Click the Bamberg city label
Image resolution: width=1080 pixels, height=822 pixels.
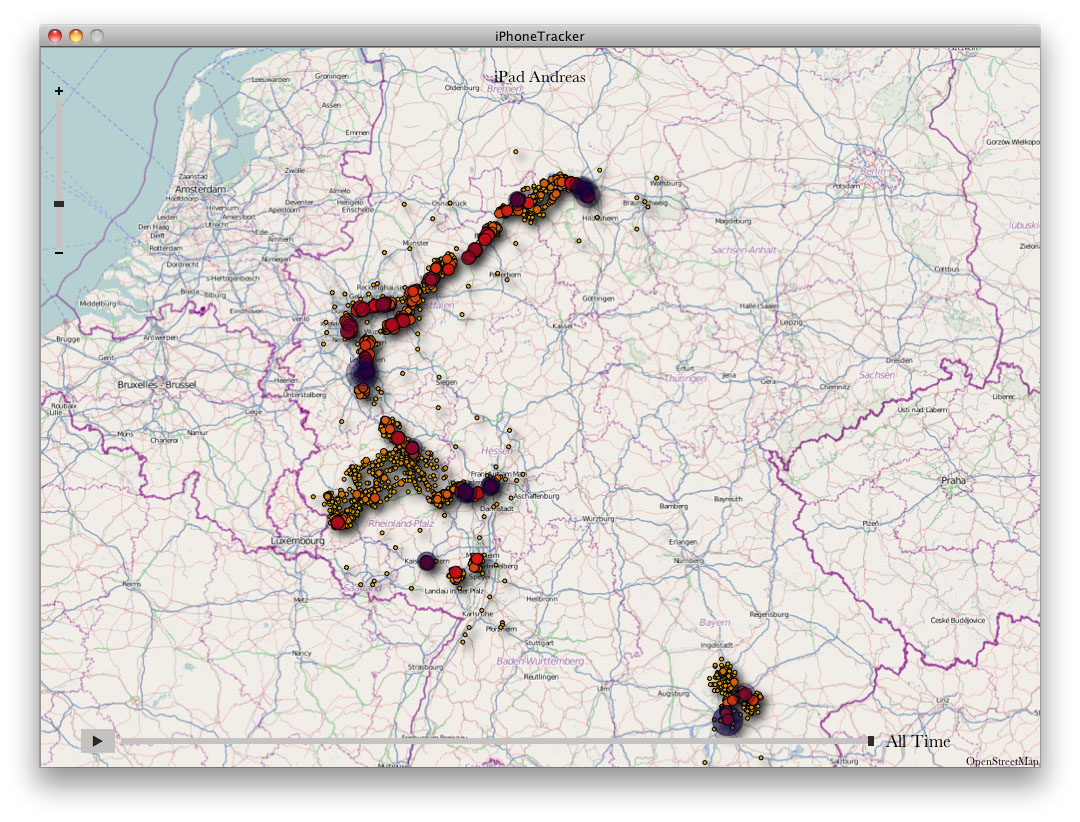click(673, 506)
